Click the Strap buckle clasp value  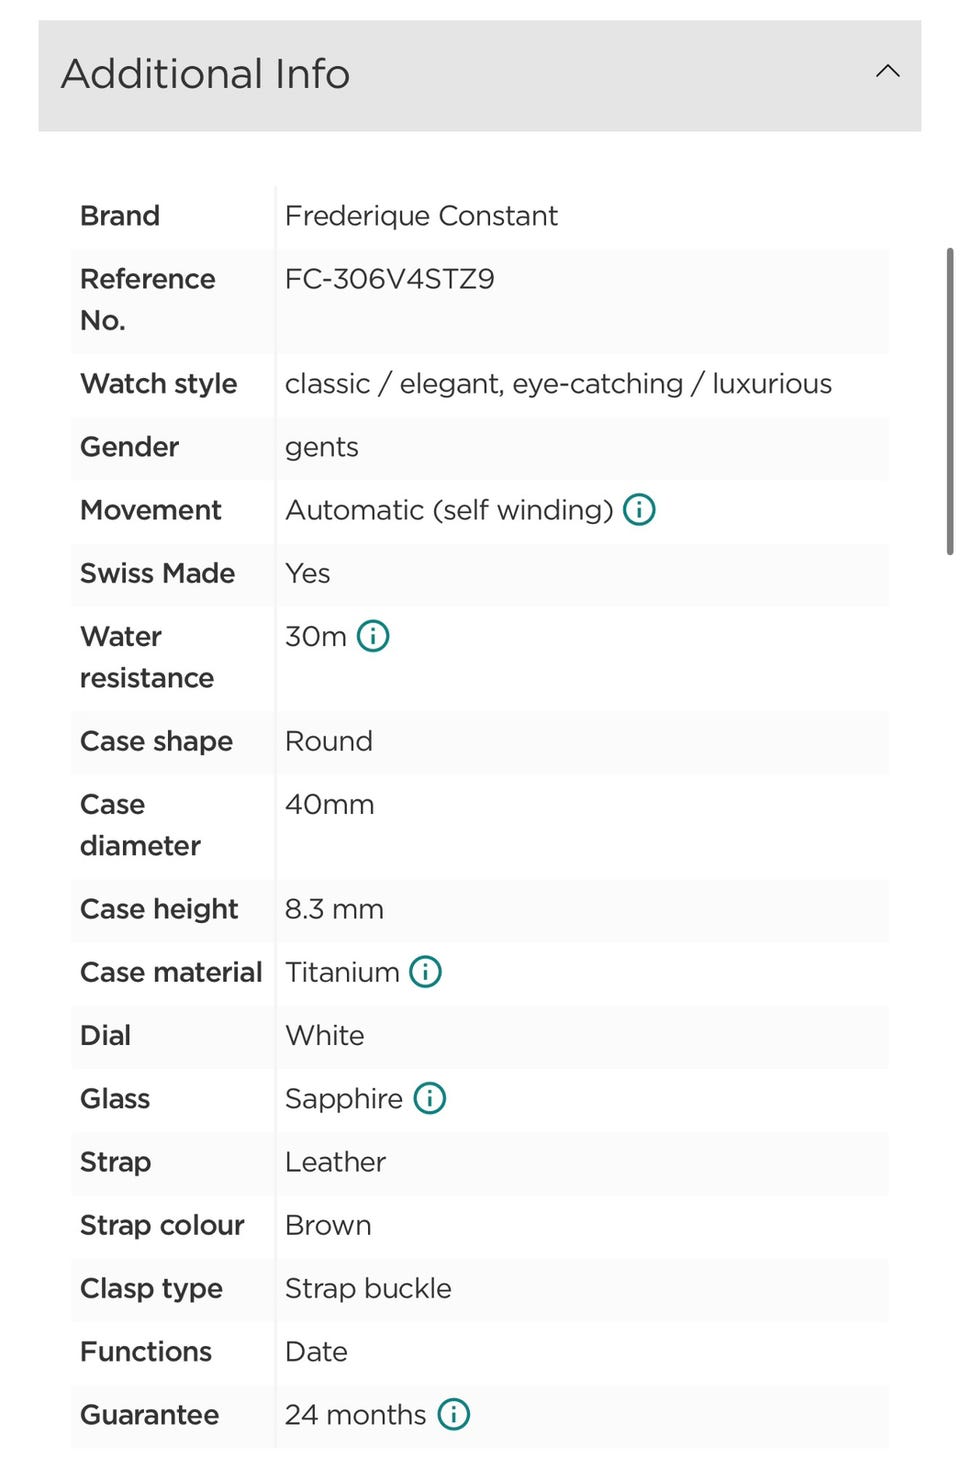[368, 1288]
